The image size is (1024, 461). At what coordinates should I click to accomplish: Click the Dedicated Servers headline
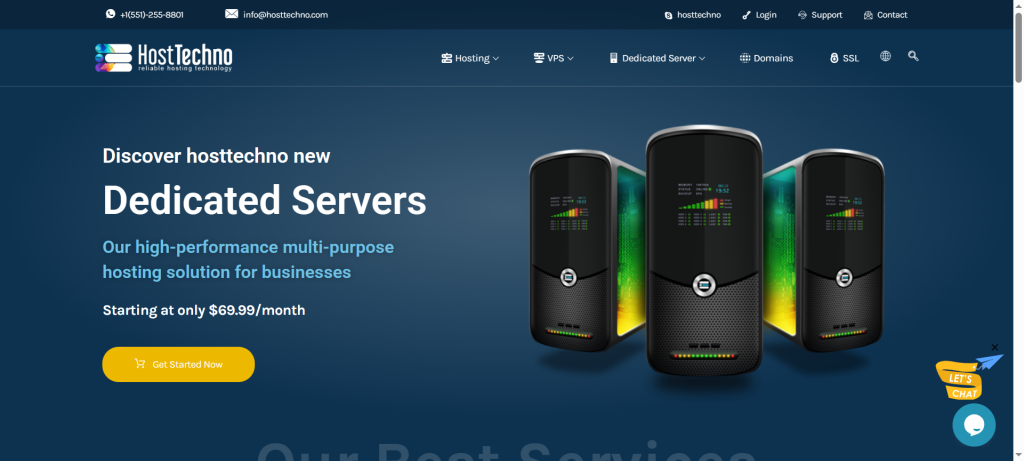click(264, 200)
